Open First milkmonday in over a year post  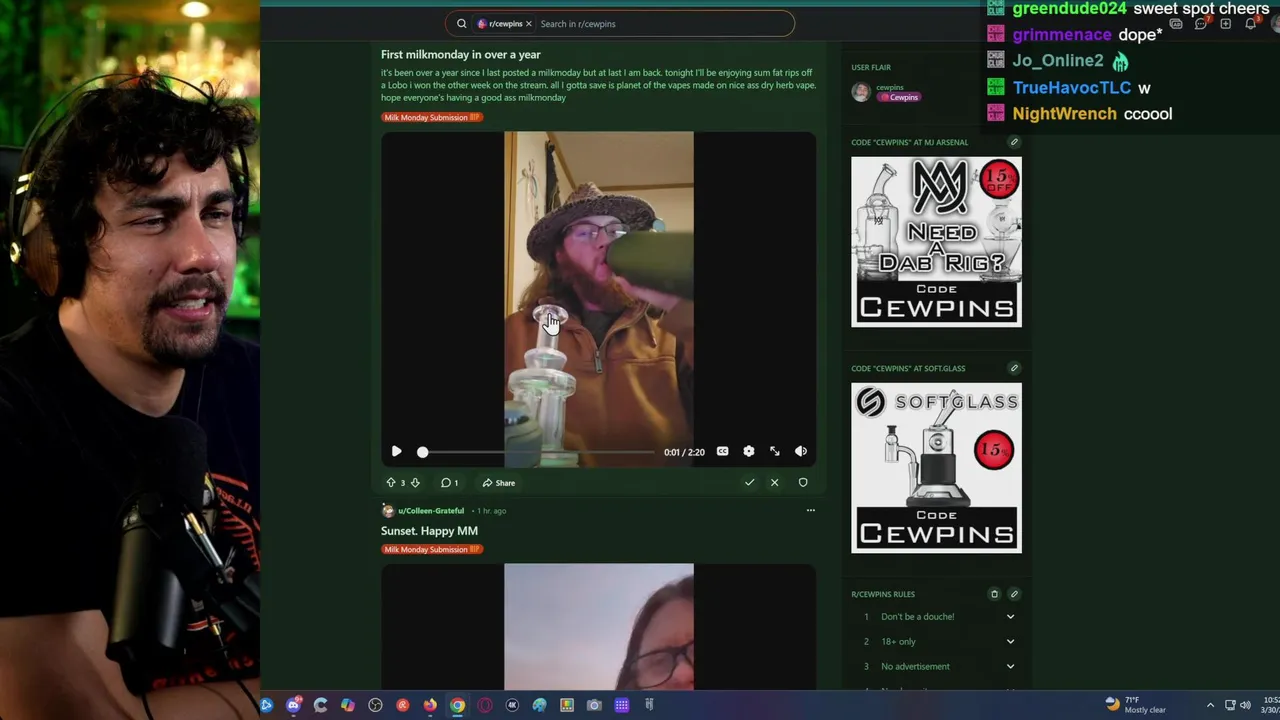click(460, 55)
